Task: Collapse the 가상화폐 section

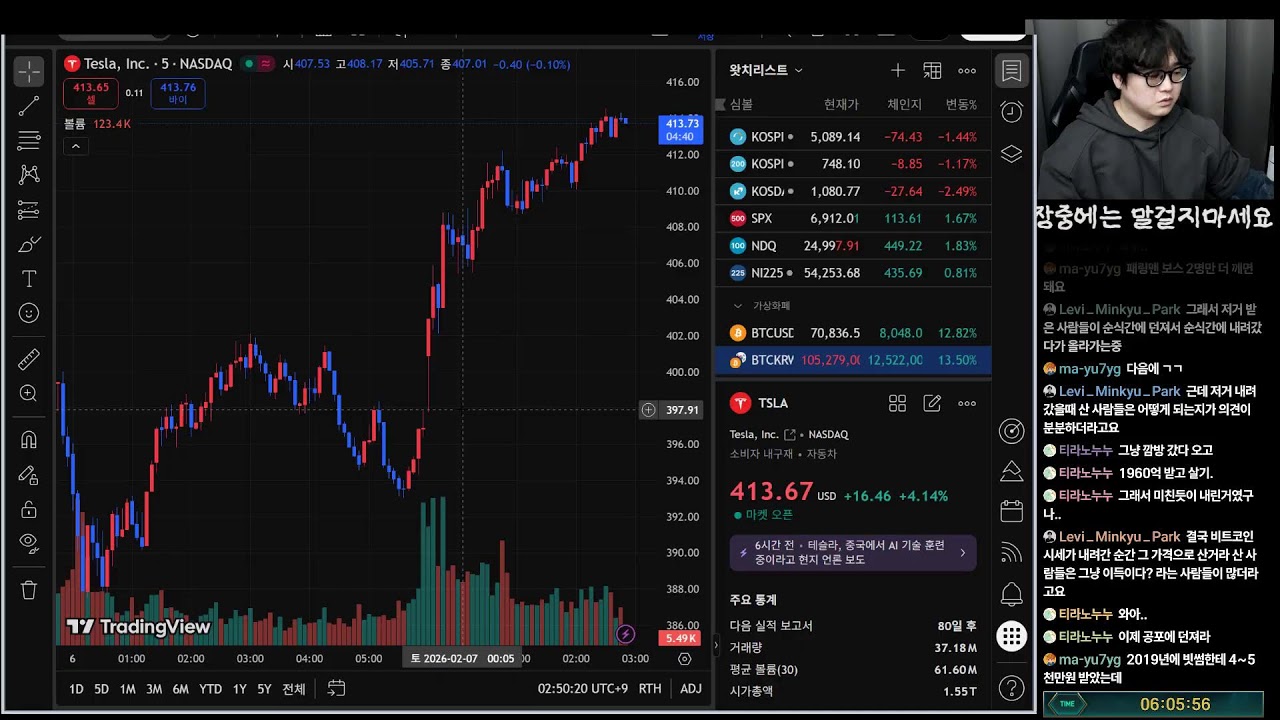Action: pyautogui.click(x=738, y=306)
